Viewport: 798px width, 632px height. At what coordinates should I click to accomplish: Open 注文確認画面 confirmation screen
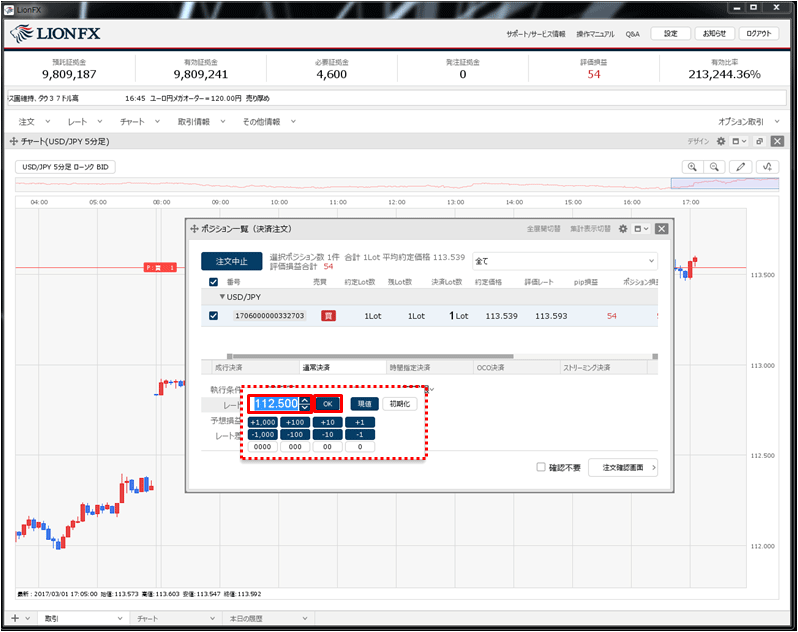tap(623, 467)
